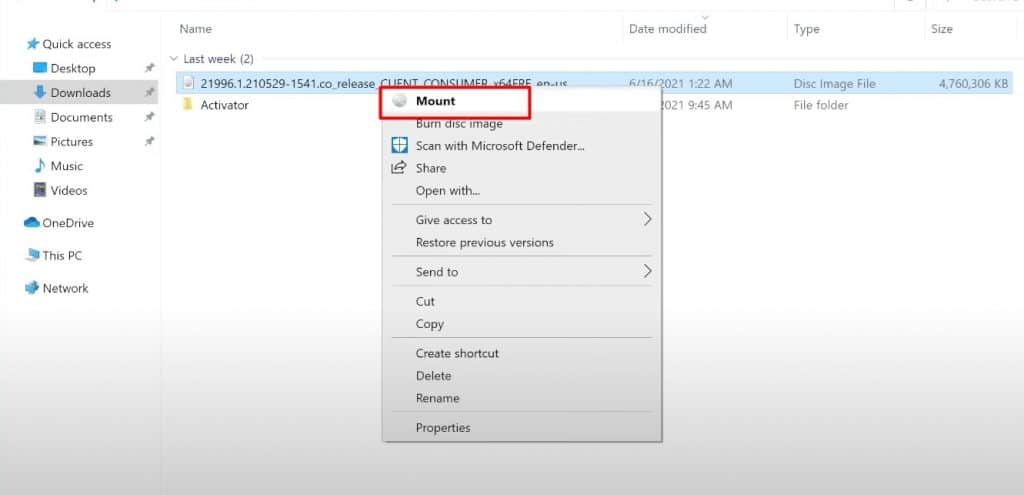Open Pictures in the navigation pane
1024x495 pixels.
72,142
